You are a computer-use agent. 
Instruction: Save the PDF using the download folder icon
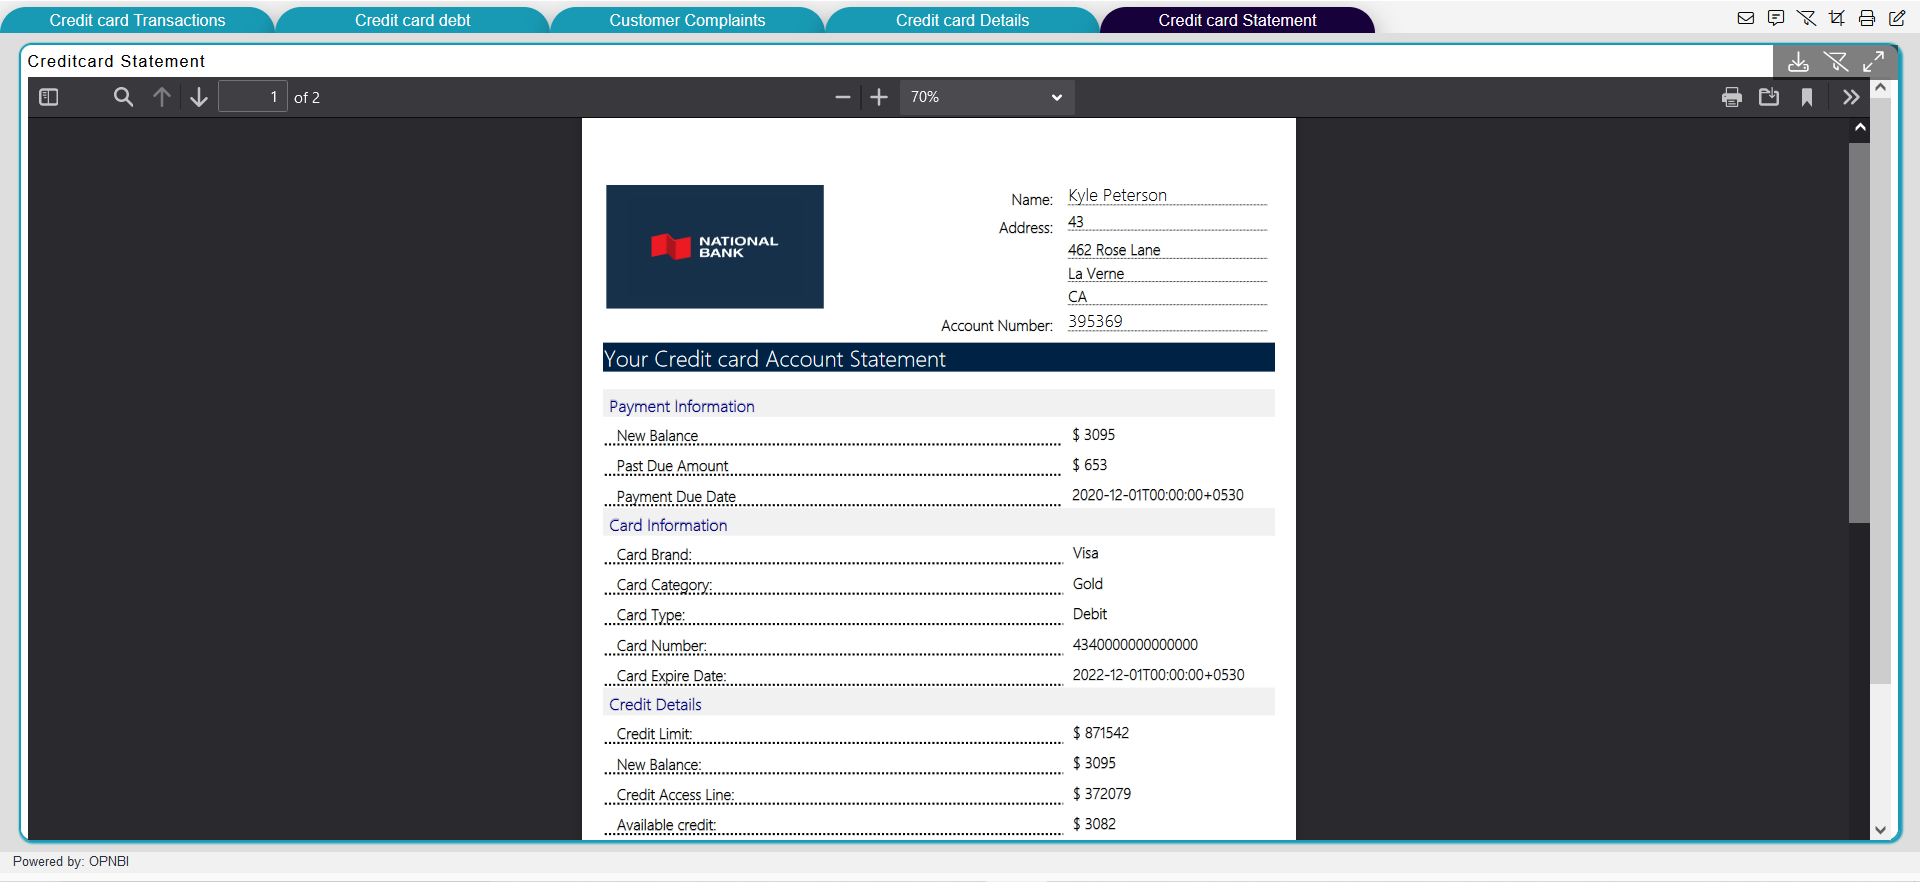(1770, 97)
